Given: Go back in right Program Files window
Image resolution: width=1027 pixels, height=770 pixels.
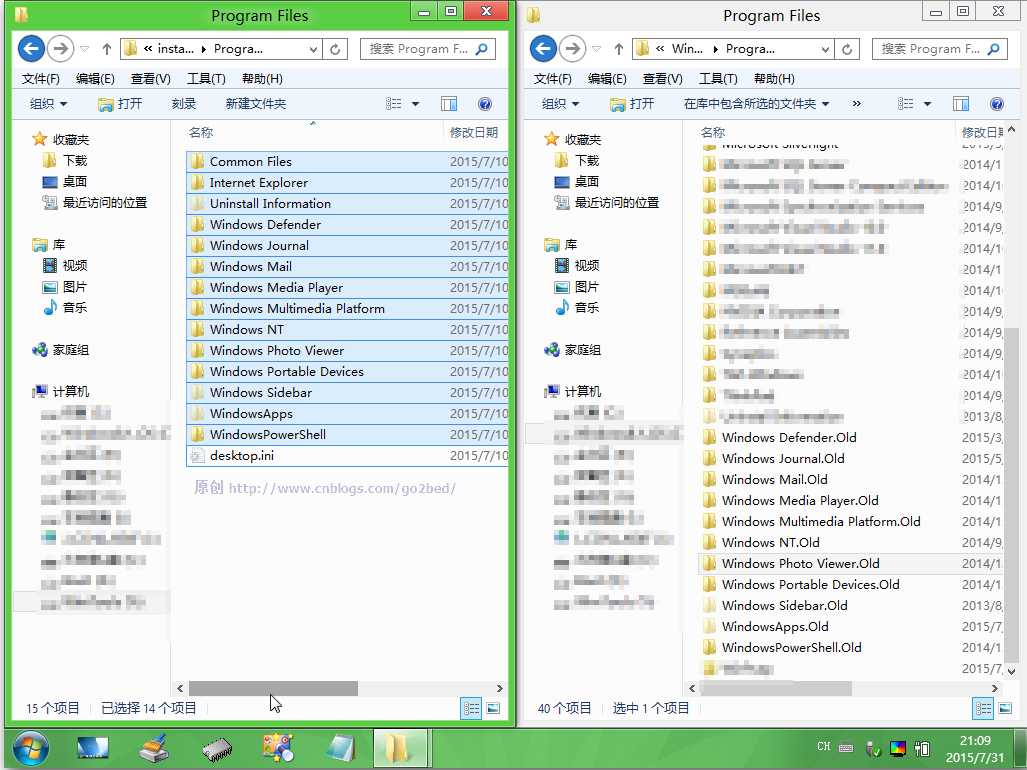Looking at the screenshot, I should tap(544, 48).
